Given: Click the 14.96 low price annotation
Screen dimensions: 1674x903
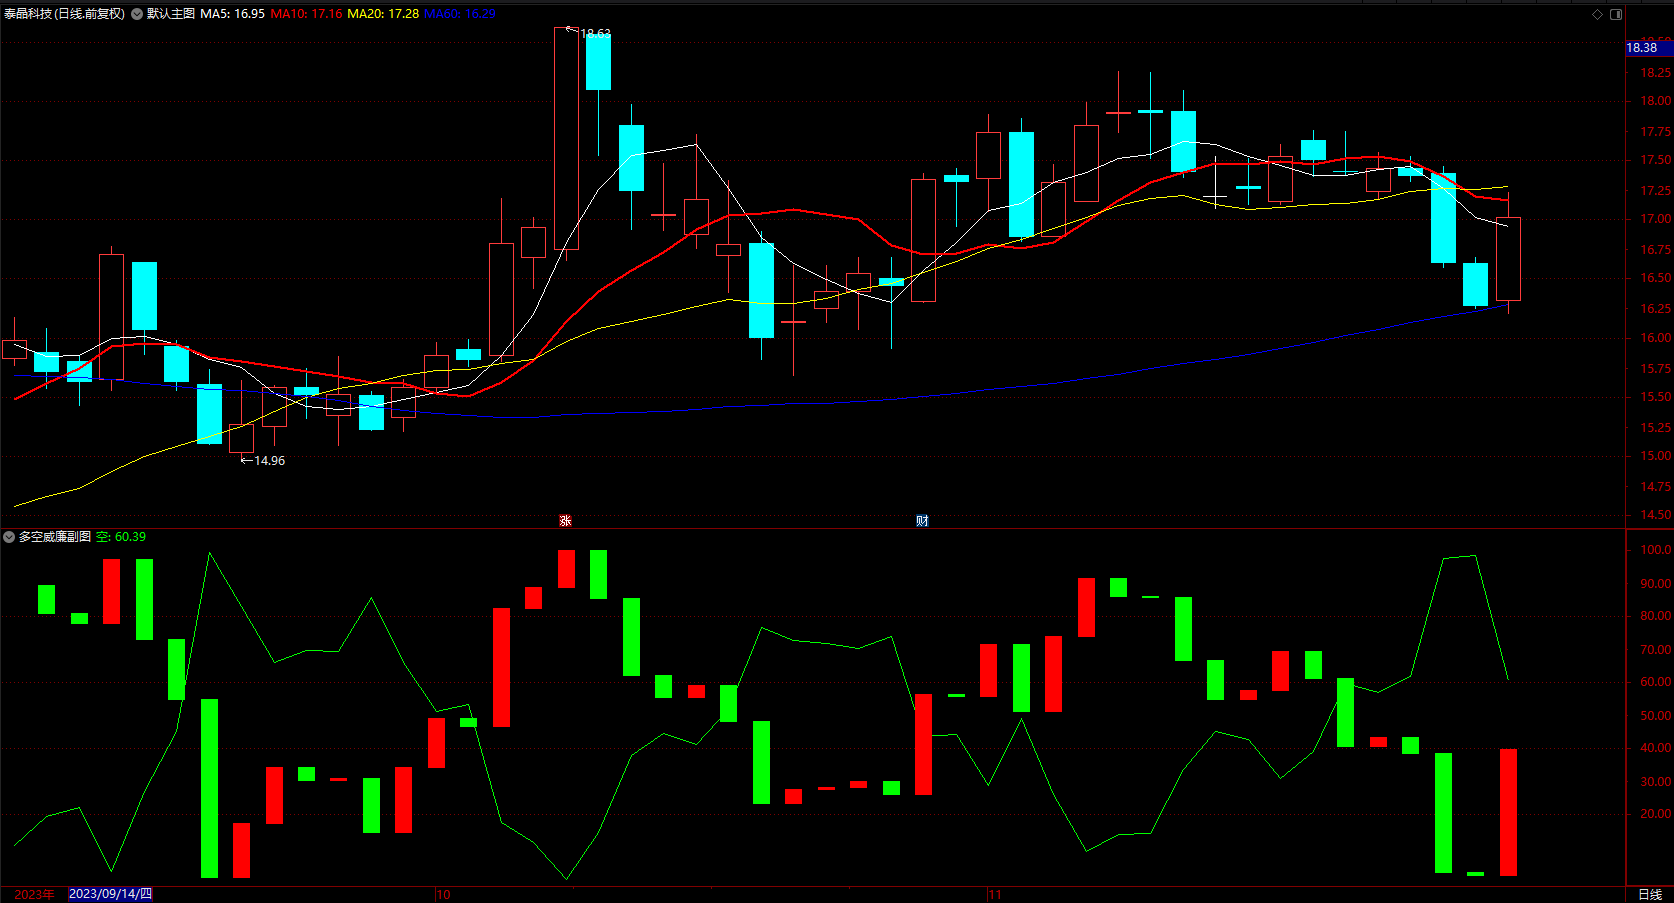Looking at the screenshot, I should [263, 461].
